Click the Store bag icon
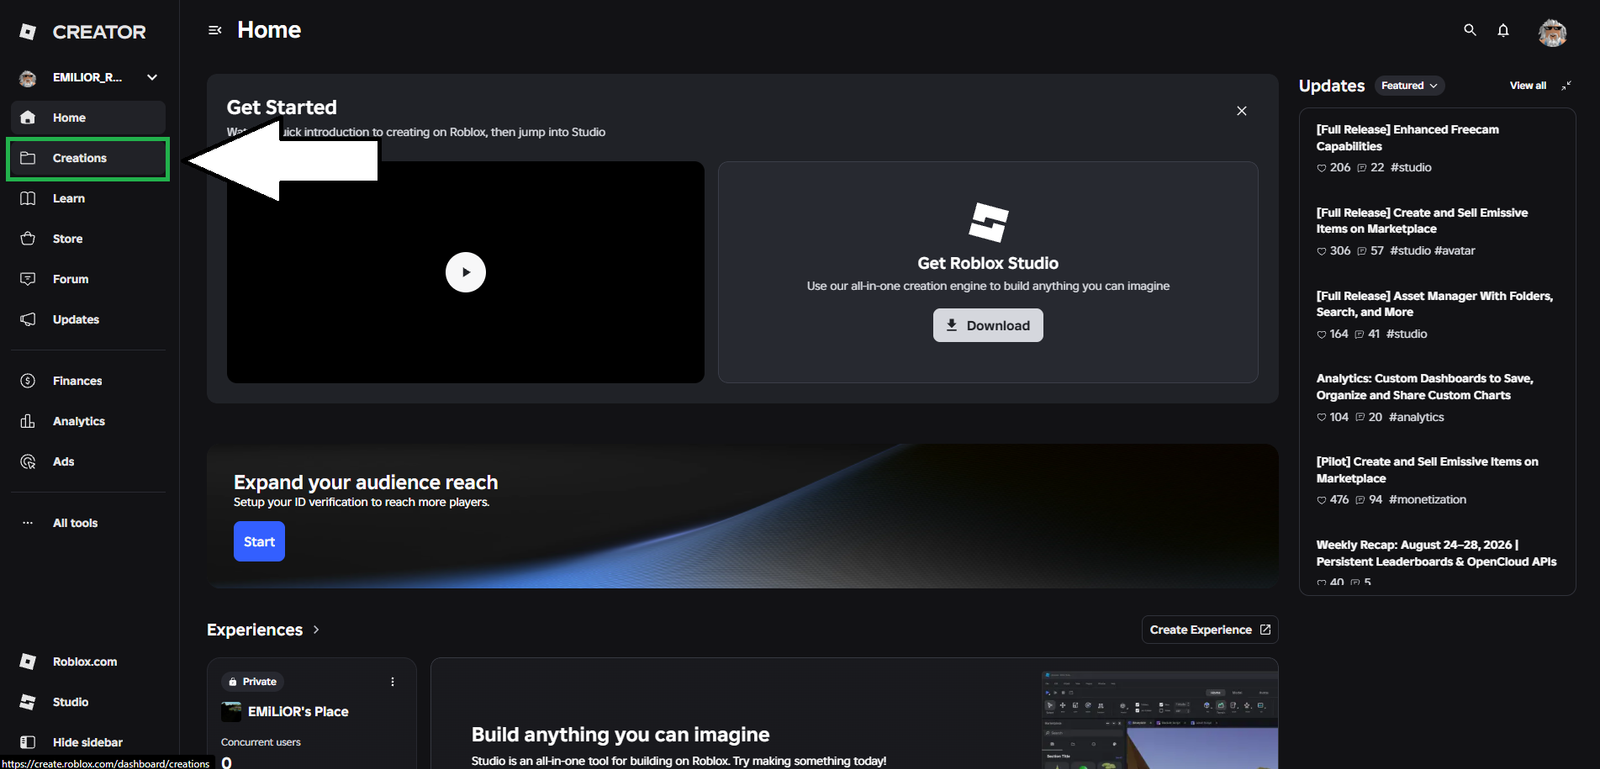This screenshot has height=769, width=1600. point(28,239)
